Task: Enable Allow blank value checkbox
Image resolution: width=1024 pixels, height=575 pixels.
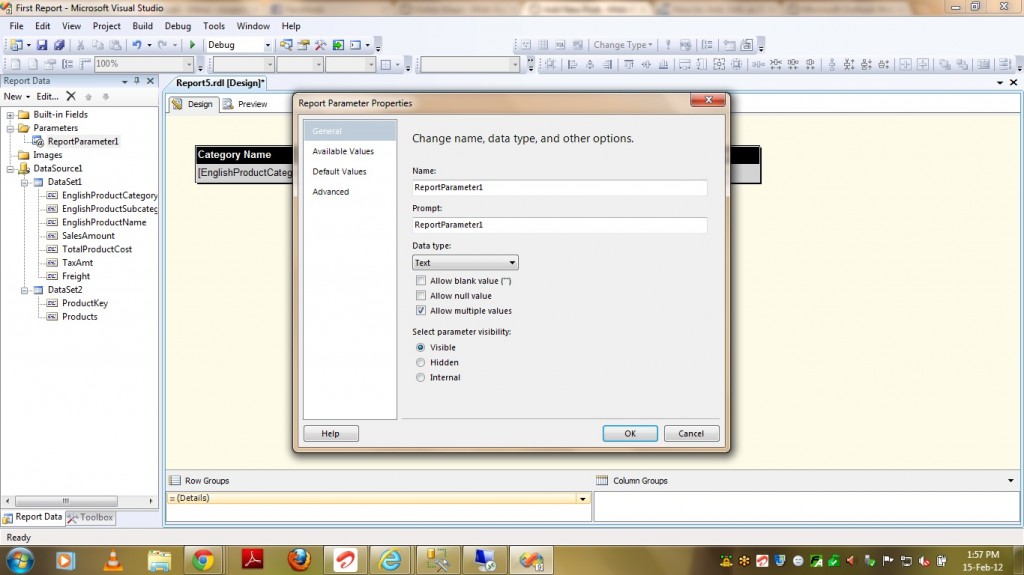Action: pos(421,281)
